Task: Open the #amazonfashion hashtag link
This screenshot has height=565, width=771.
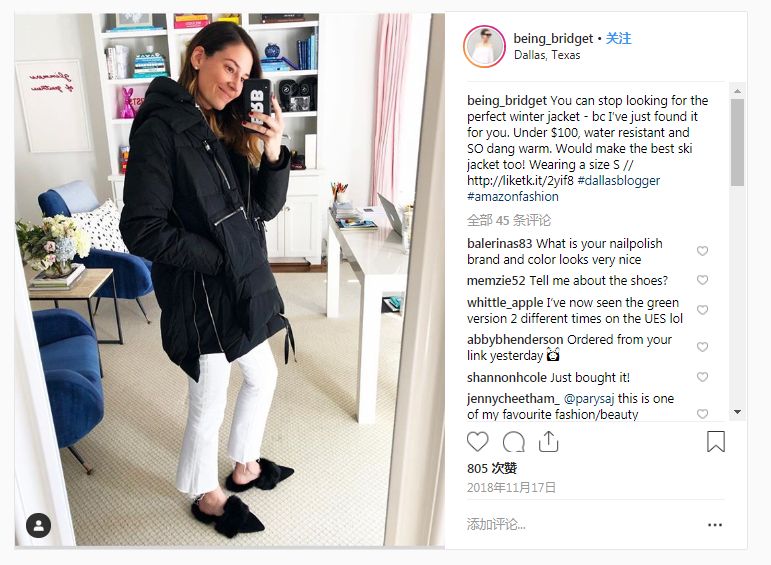Action: (x=512, y=197)
